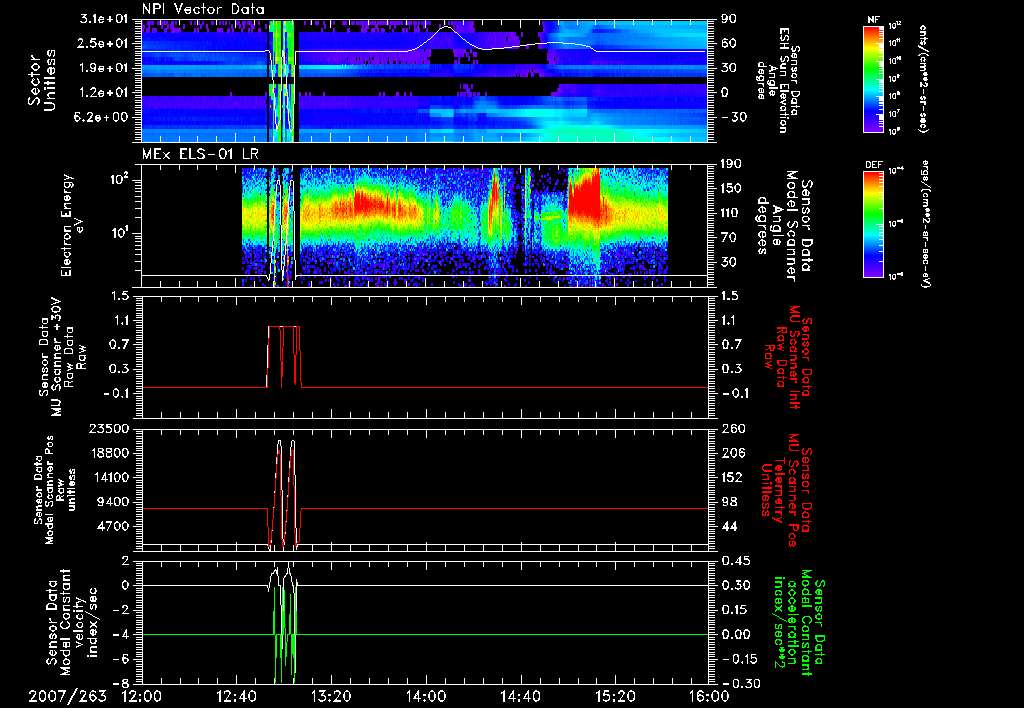Click the '98' telemetry tick value
The image size is (1024, 708).
(x=729, y=502)
